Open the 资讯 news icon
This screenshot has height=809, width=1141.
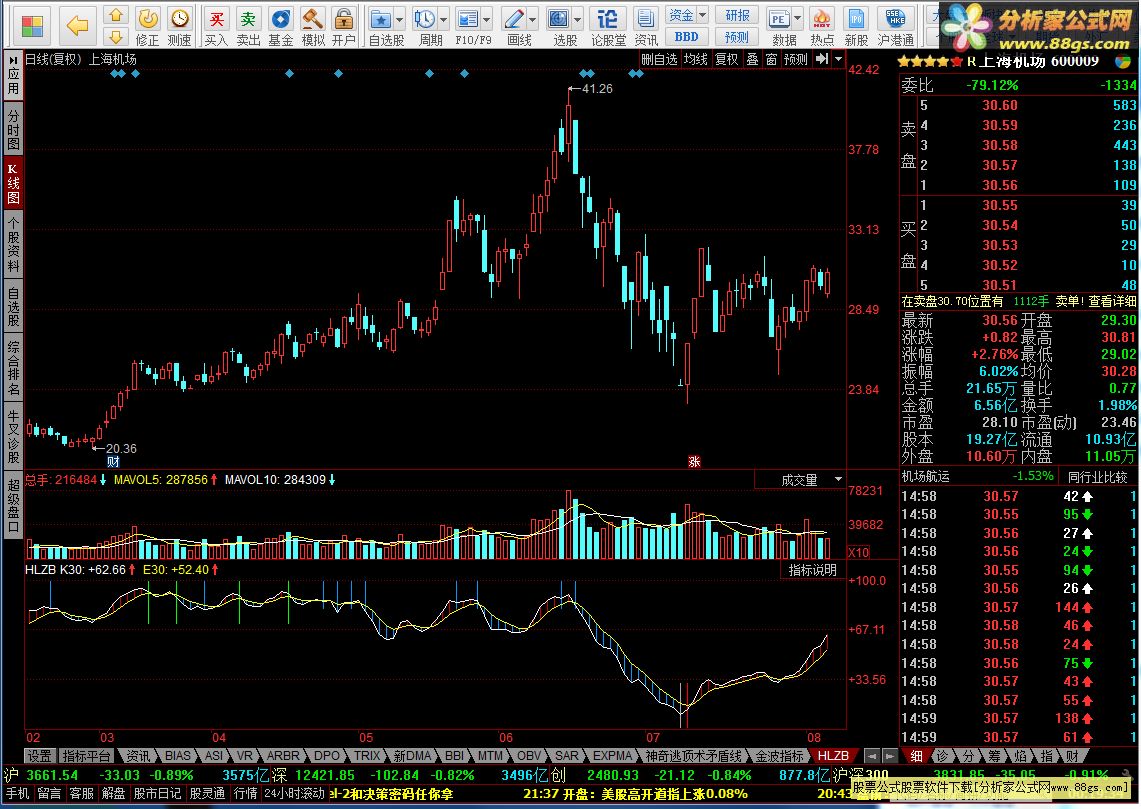[x=645, y=26]
